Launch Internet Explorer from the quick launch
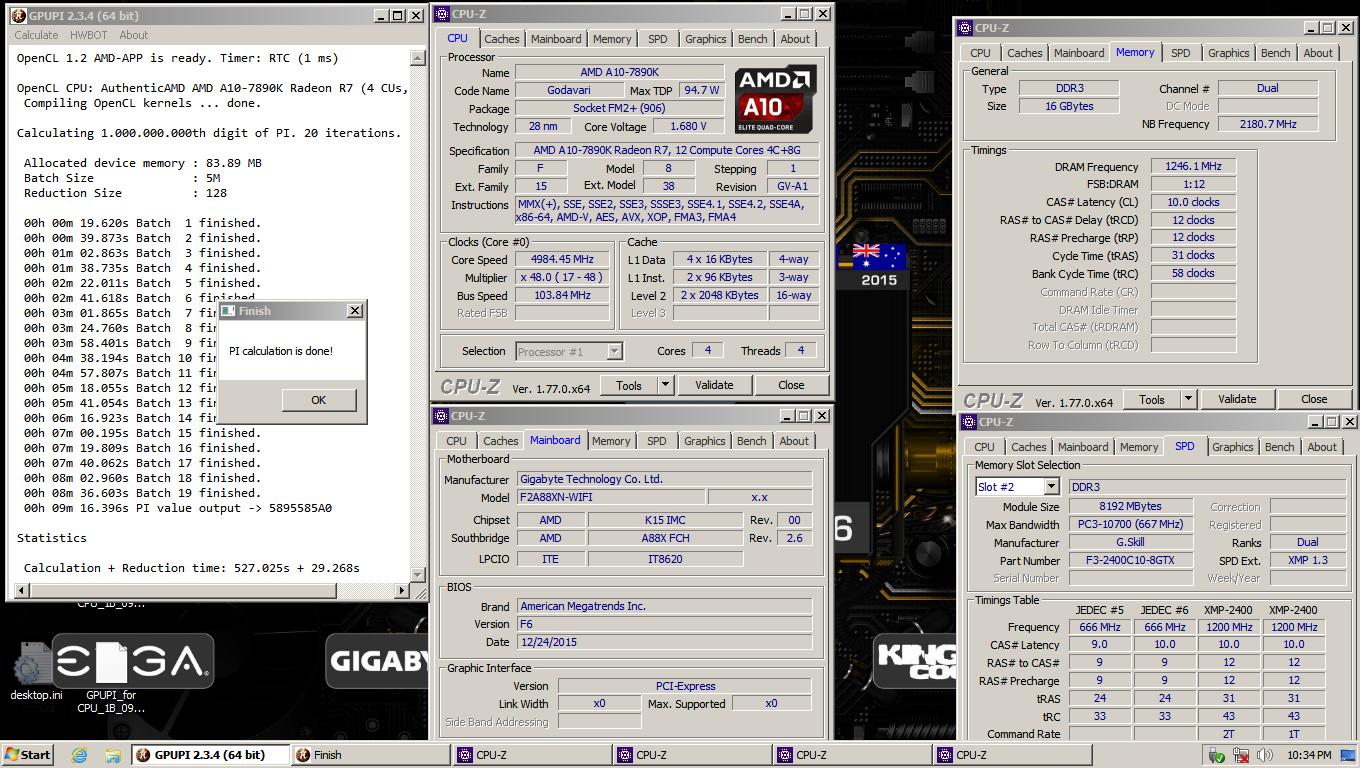Viewport: 1360px width, 768px height. pos(79,755)
